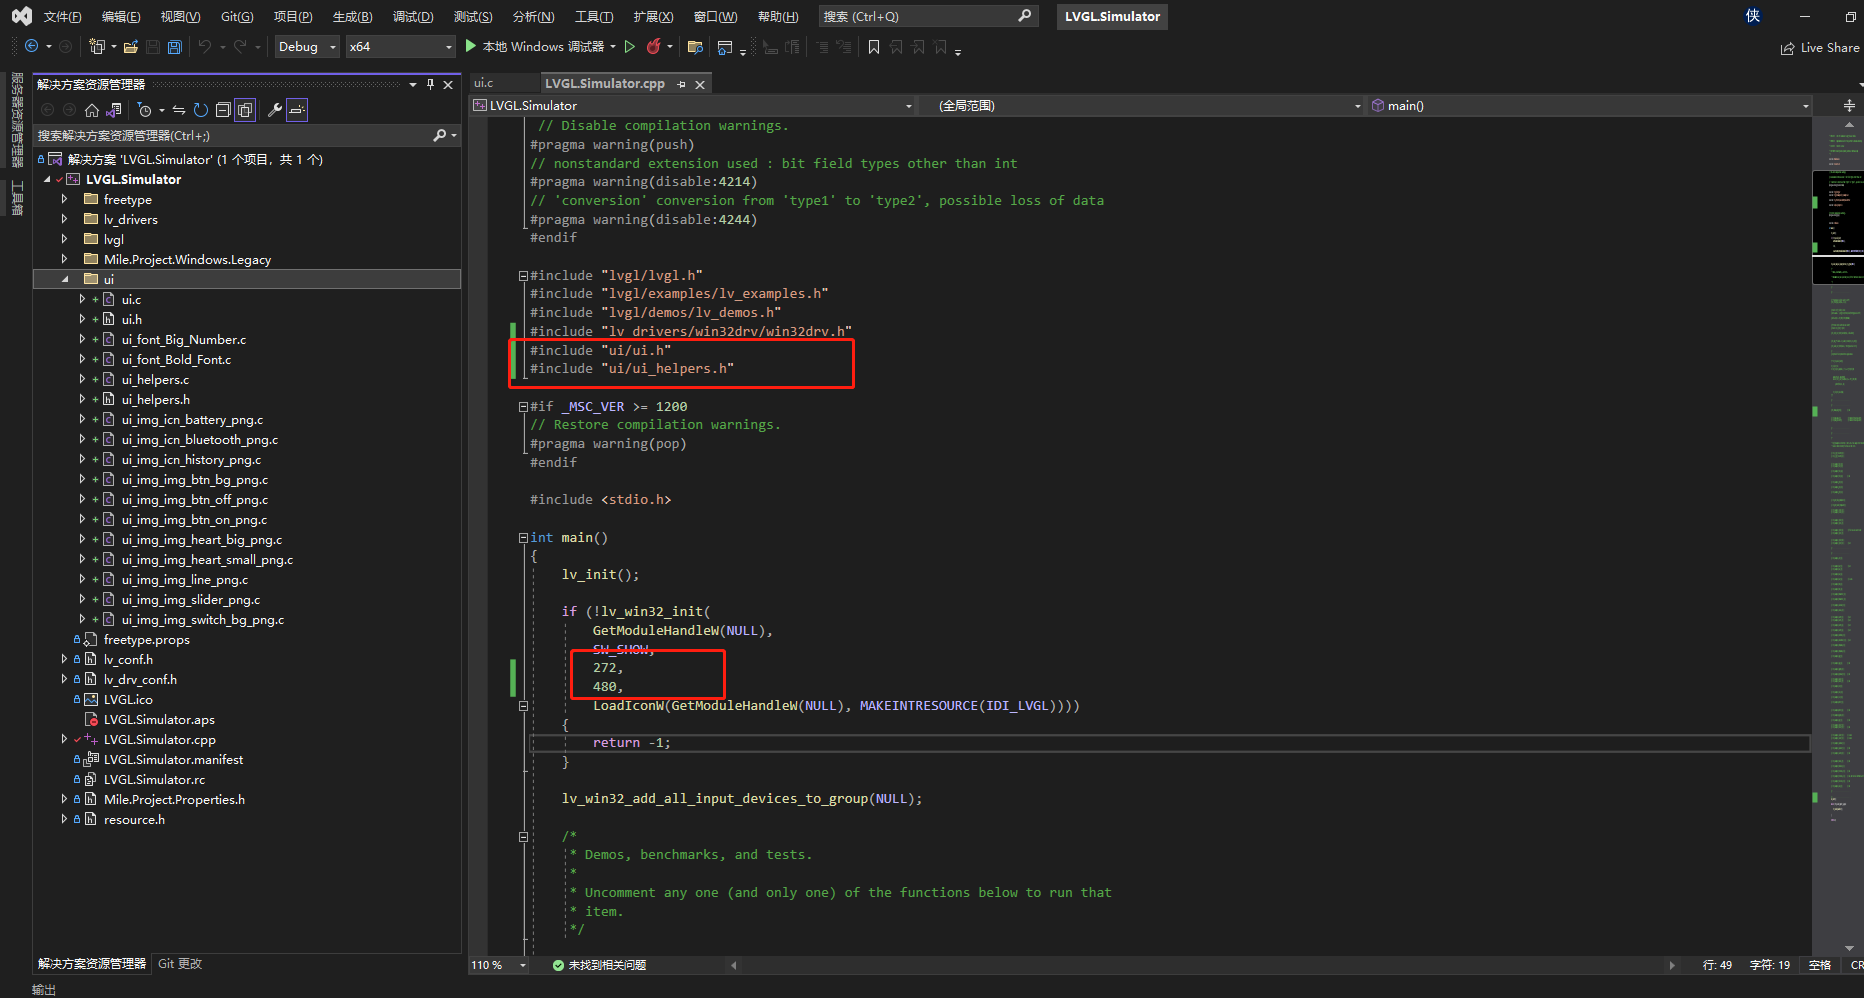1864x998 pixels.
Task: Open the 文件(F) menu
Action: pos(63,16)
